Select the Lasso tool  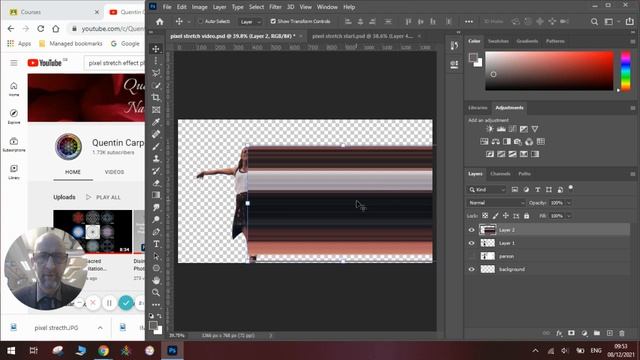(156, 73)
